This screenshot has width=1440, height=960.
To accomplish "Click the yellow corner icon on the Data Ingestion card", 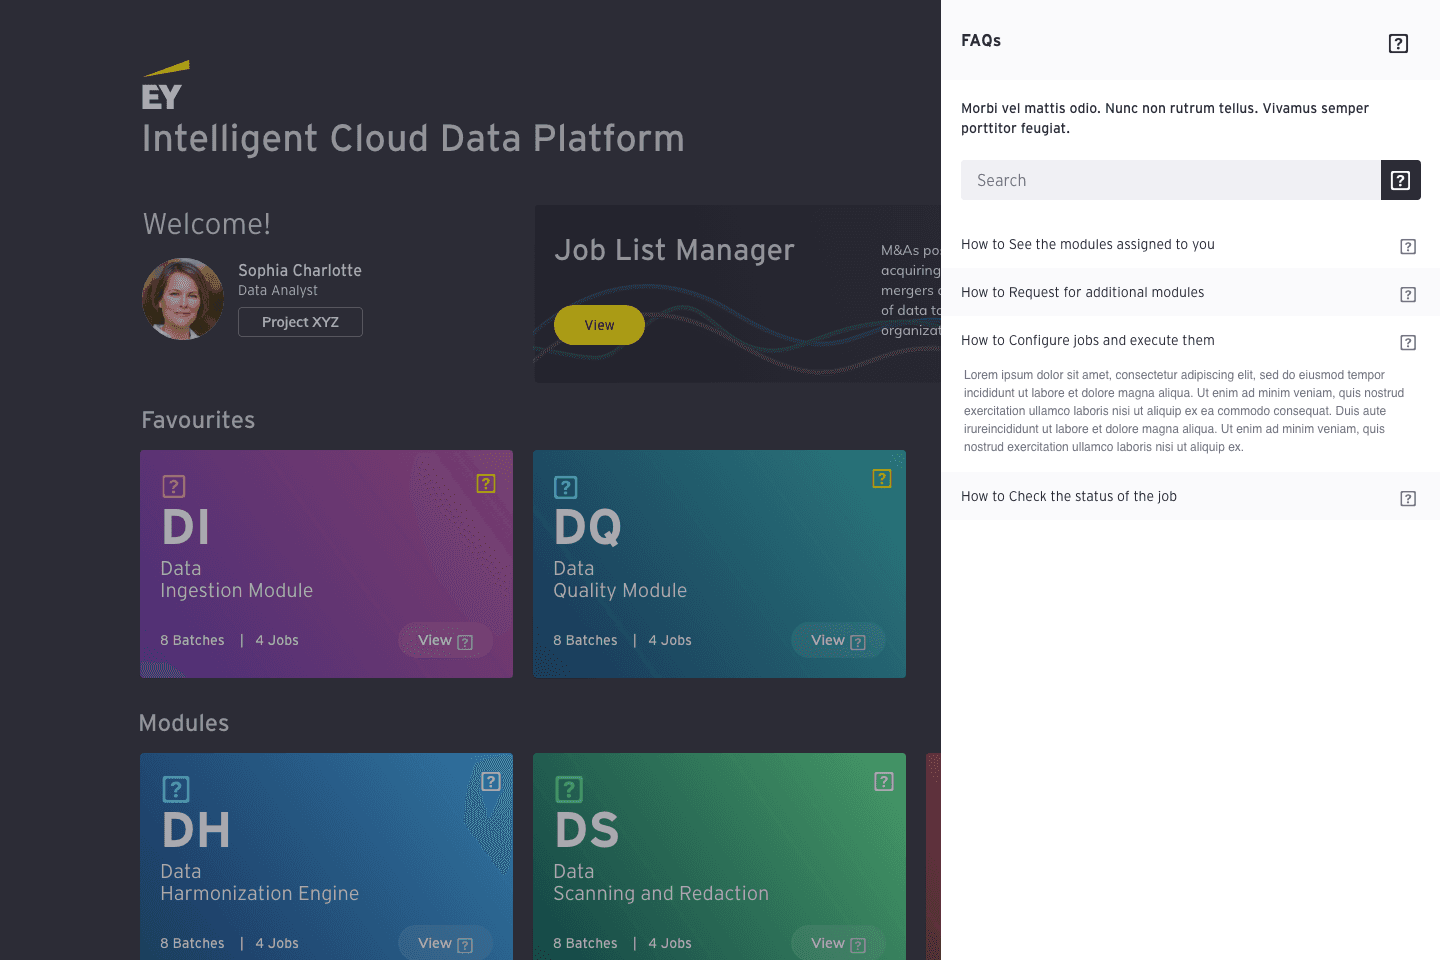I will [x=486, y=484].
